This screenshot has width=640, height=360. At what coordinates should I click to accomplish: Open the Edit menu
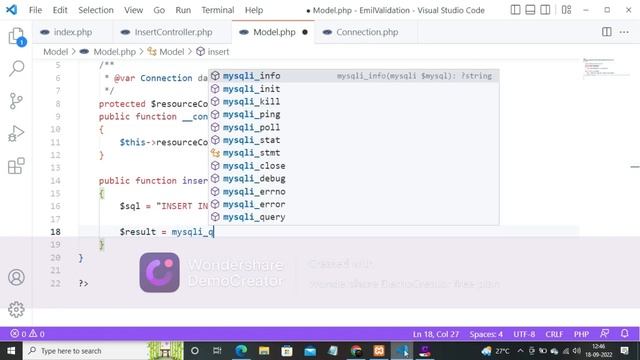[x=60, y=10]
